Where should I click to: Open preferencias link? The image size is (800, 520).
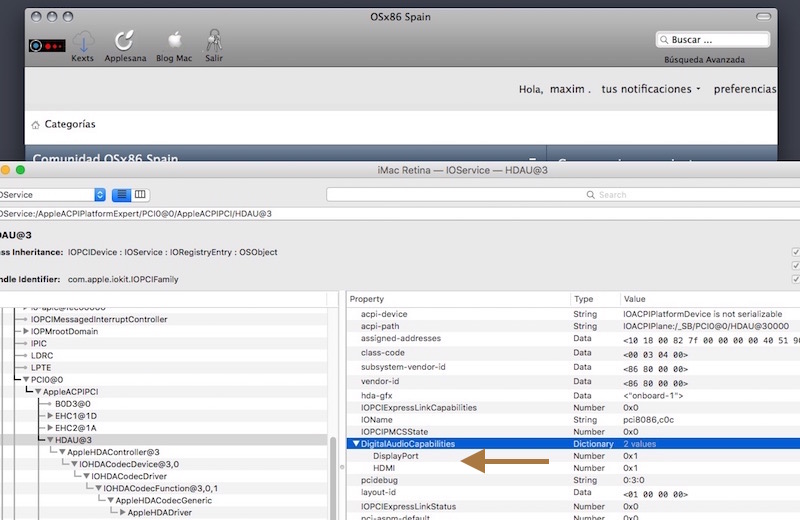[x=745, y=89]
